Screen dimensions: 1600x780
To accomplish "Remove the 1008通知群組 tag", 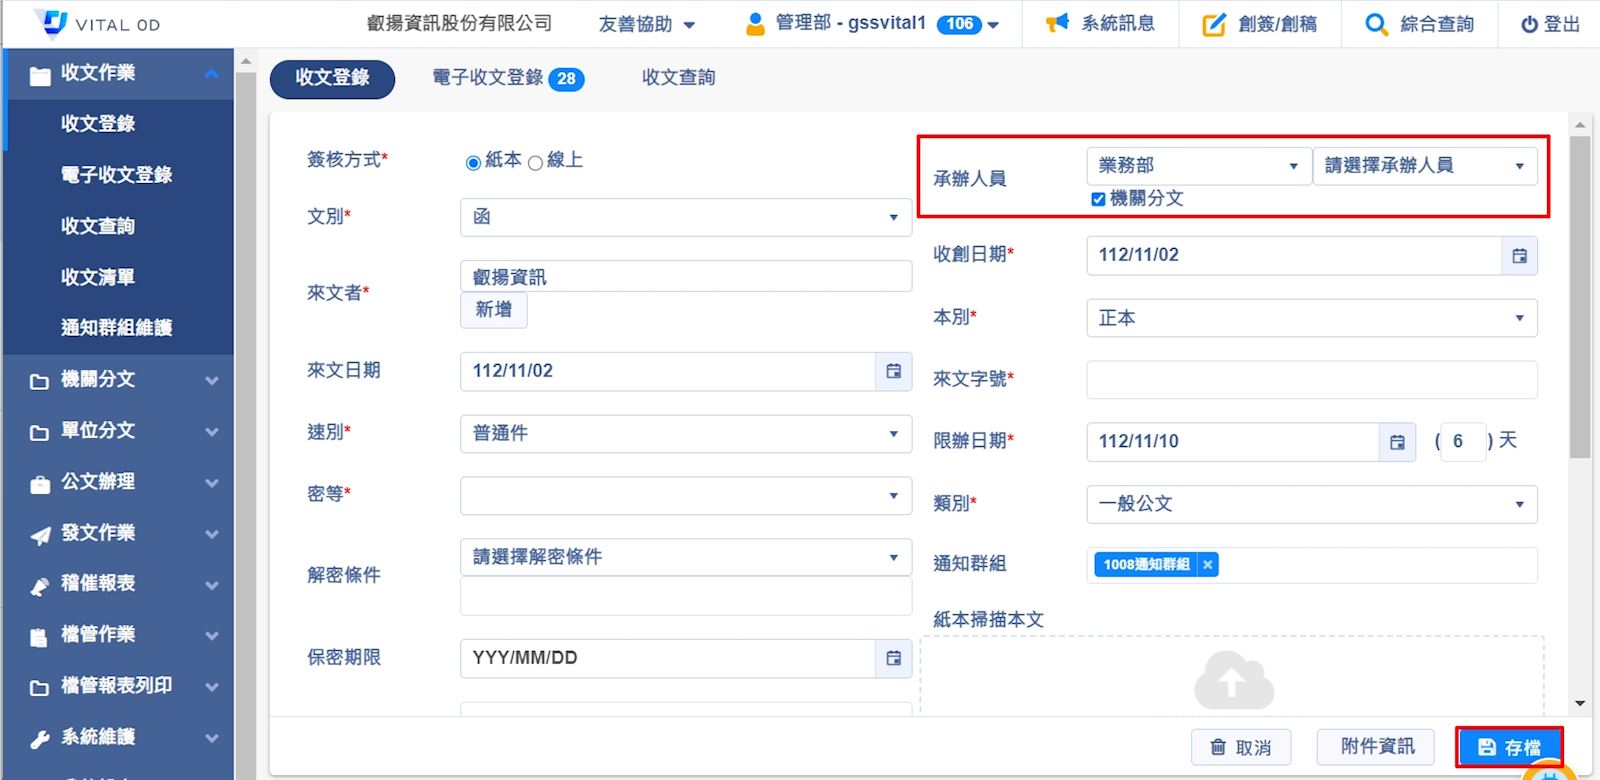I will point(1208,565).
